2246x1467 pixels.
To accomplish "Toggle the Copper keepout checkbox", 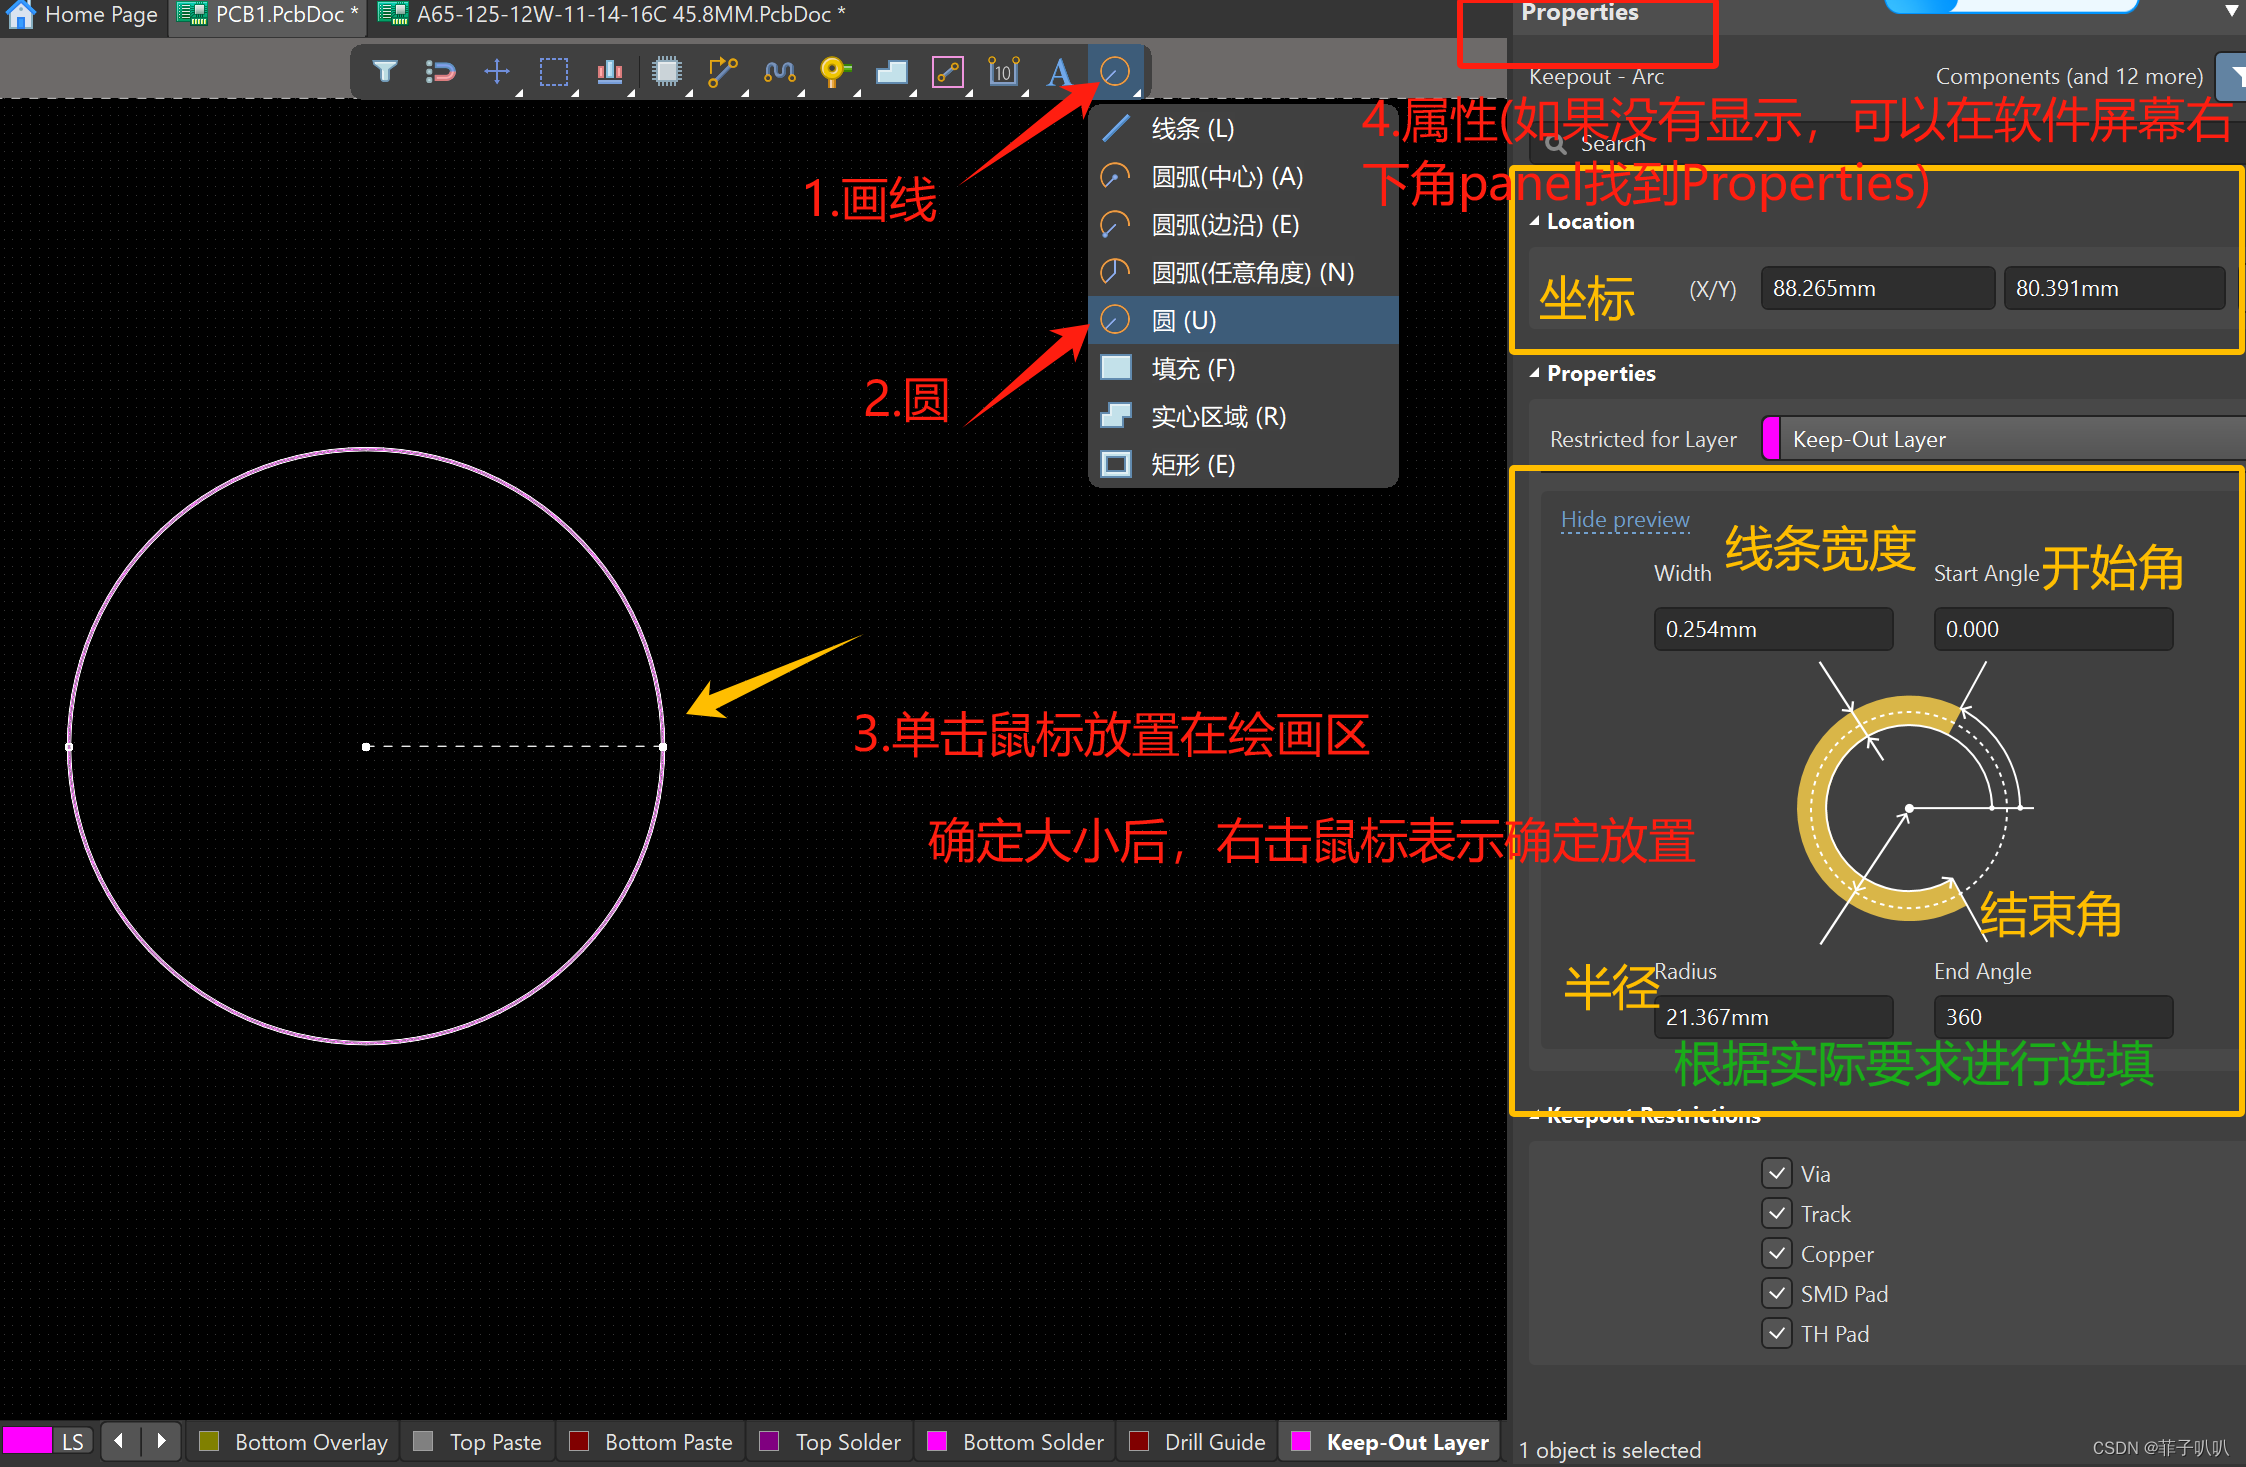I will coord(1777,1253).
